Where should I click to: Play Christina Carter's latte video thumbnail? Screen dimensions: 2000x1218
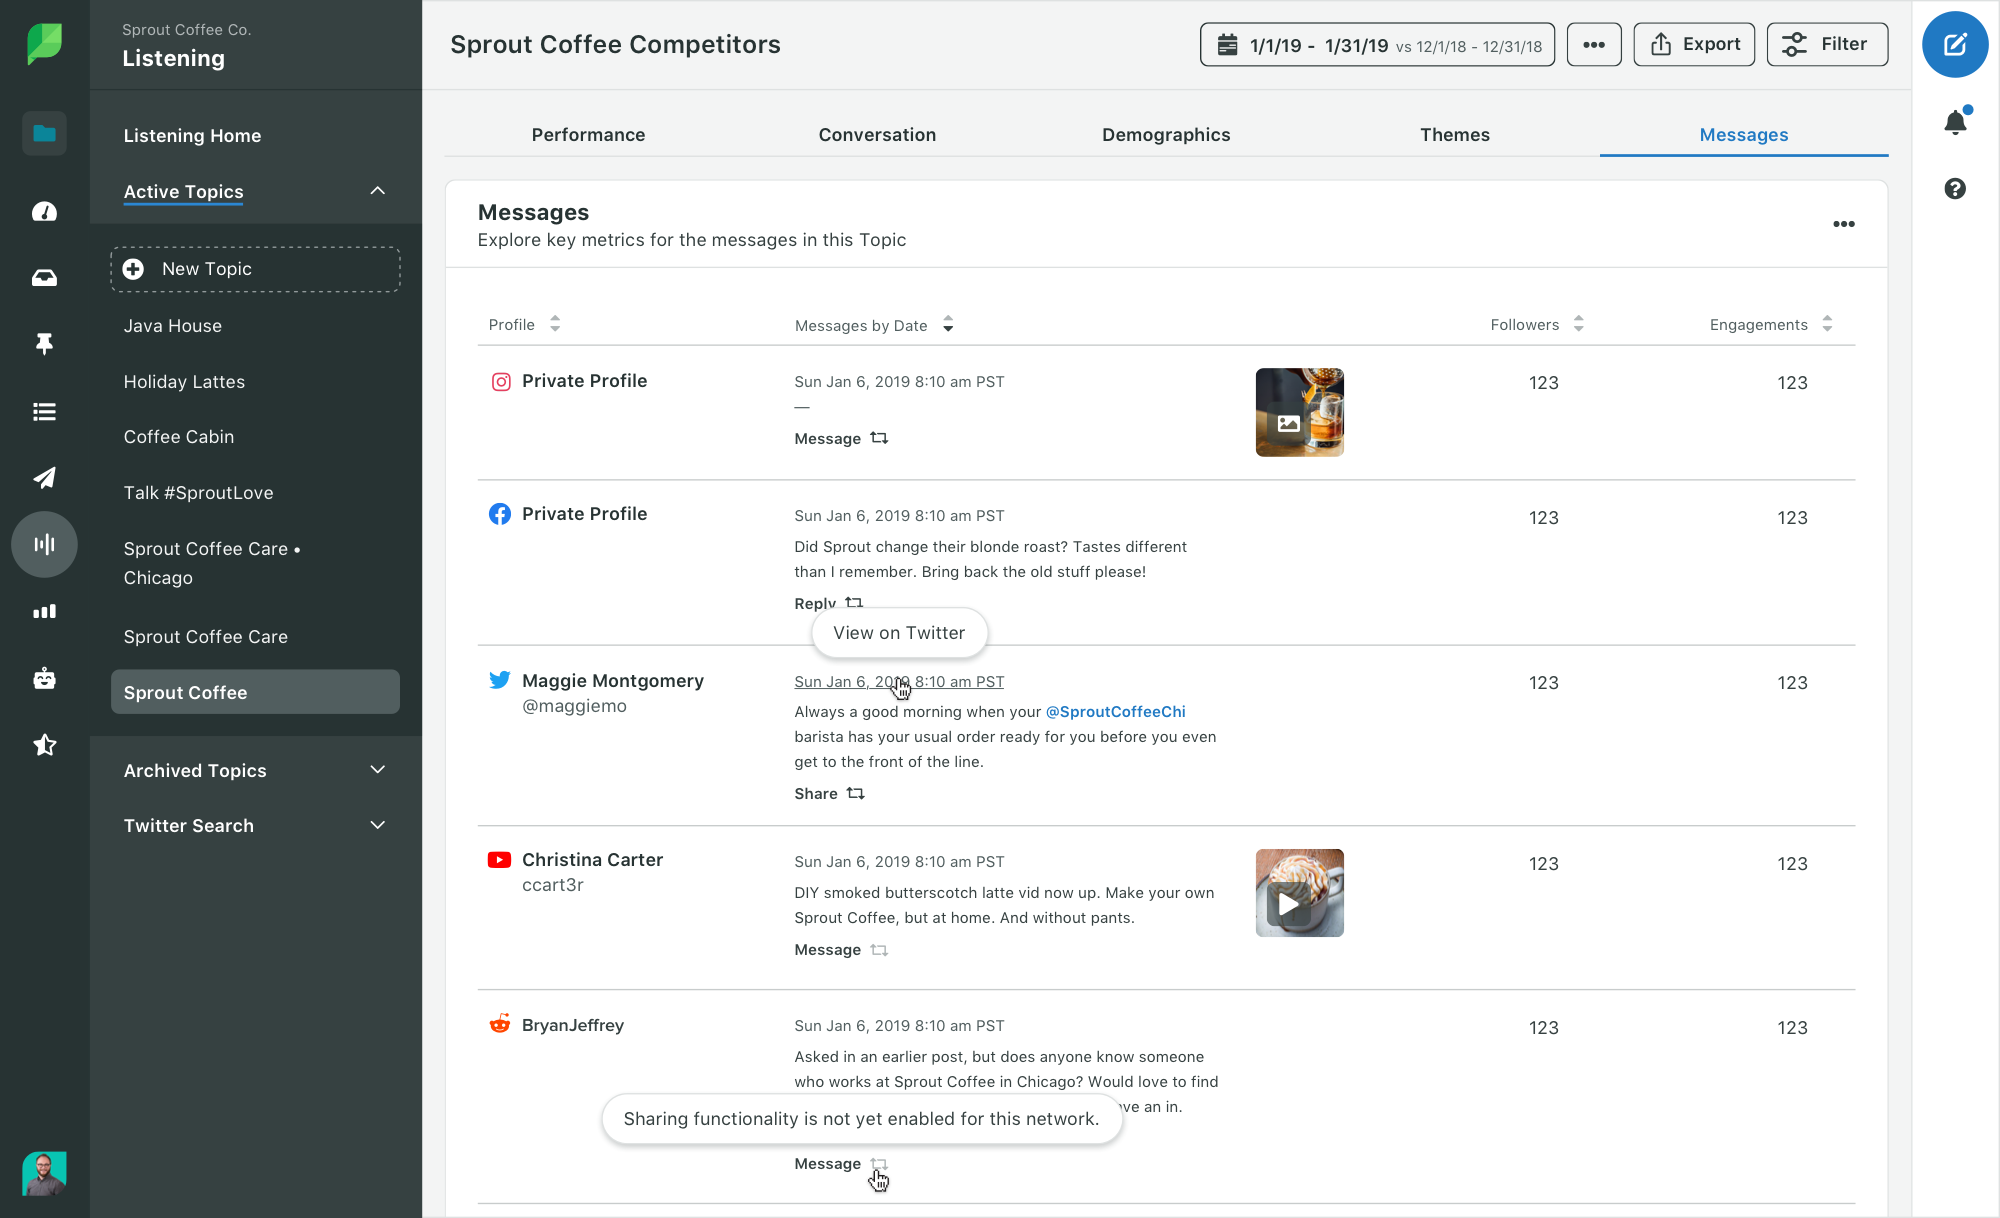tap(1289, 904)
